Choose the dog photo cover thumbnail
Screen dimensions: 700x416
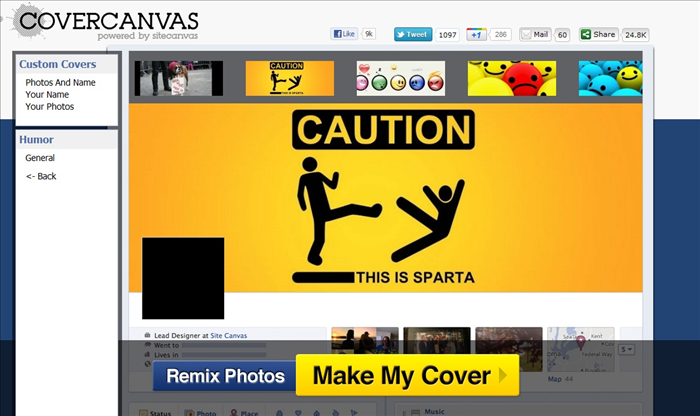coord(179,78)
